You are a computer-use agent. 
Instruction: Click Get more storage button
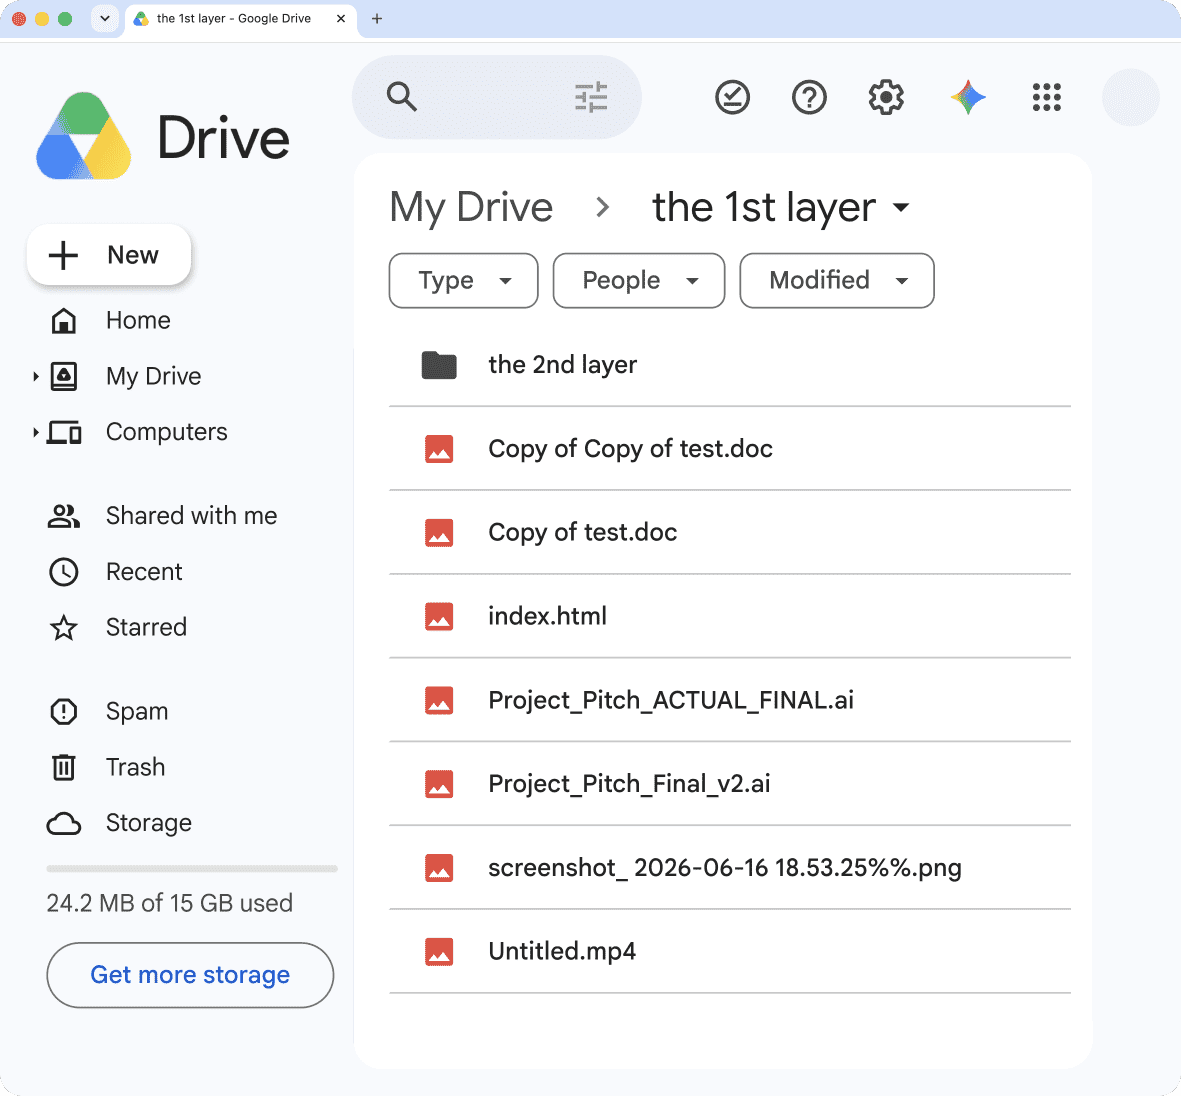pos(190,975)
